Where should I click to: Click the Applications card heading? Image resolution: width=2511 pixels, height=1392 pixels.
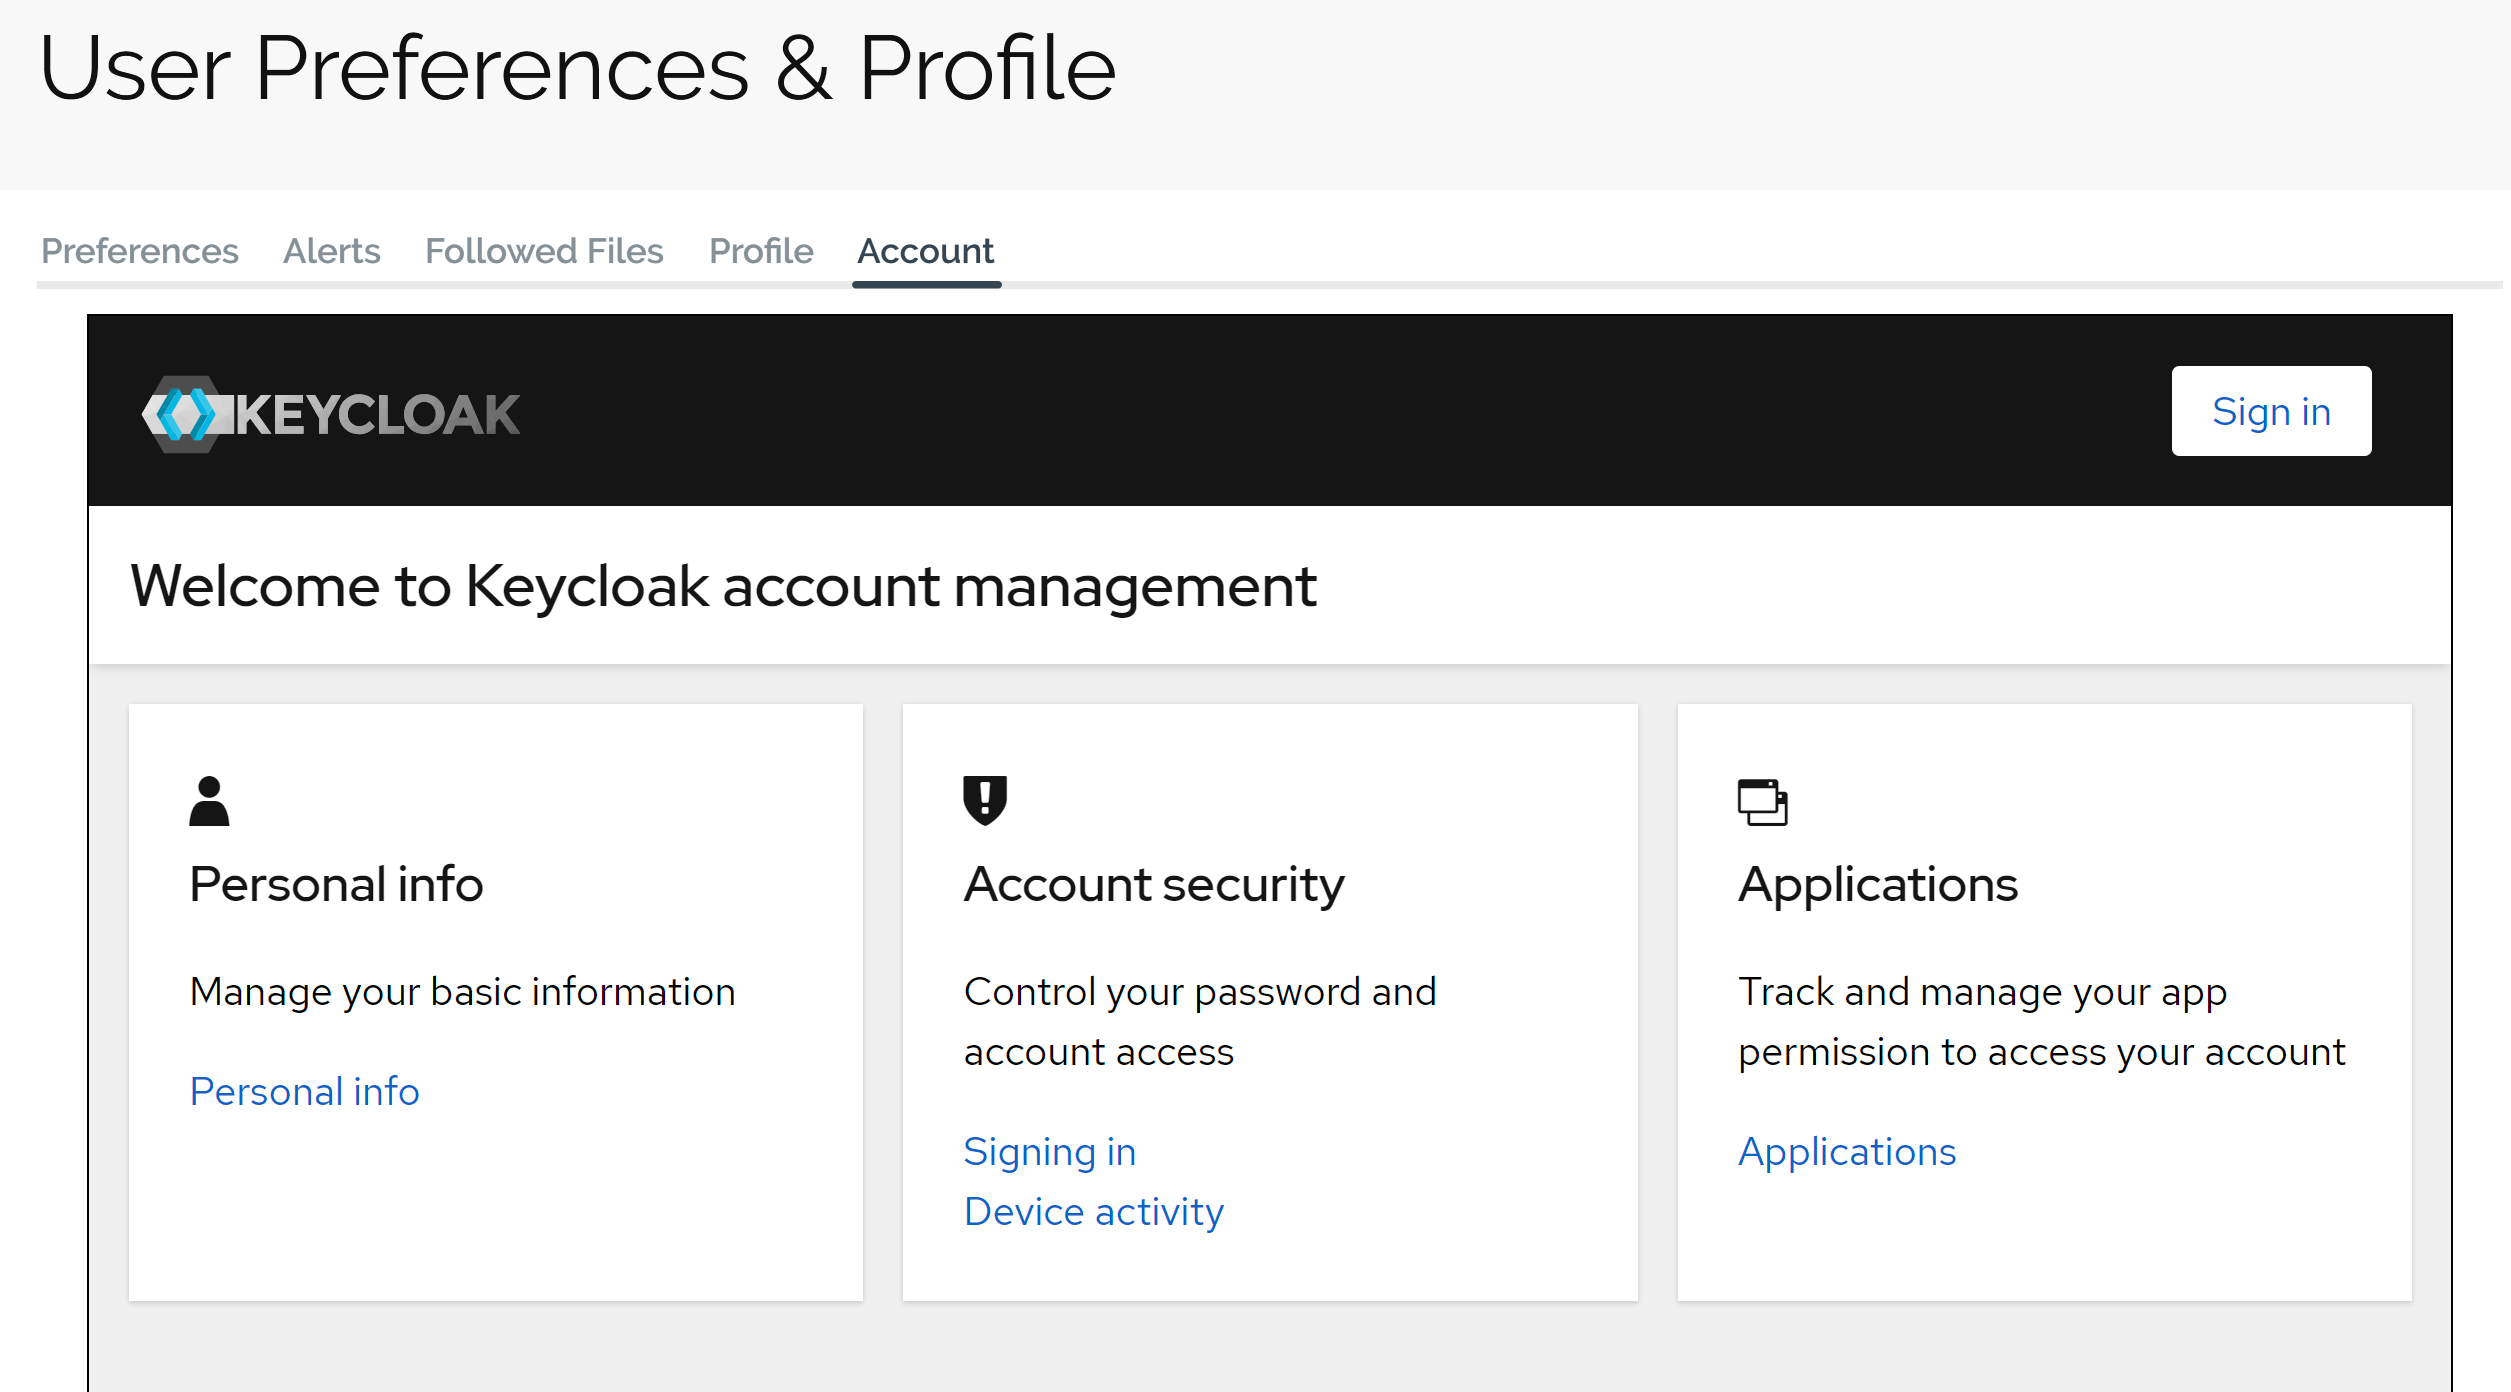[x=1878, y=884]
